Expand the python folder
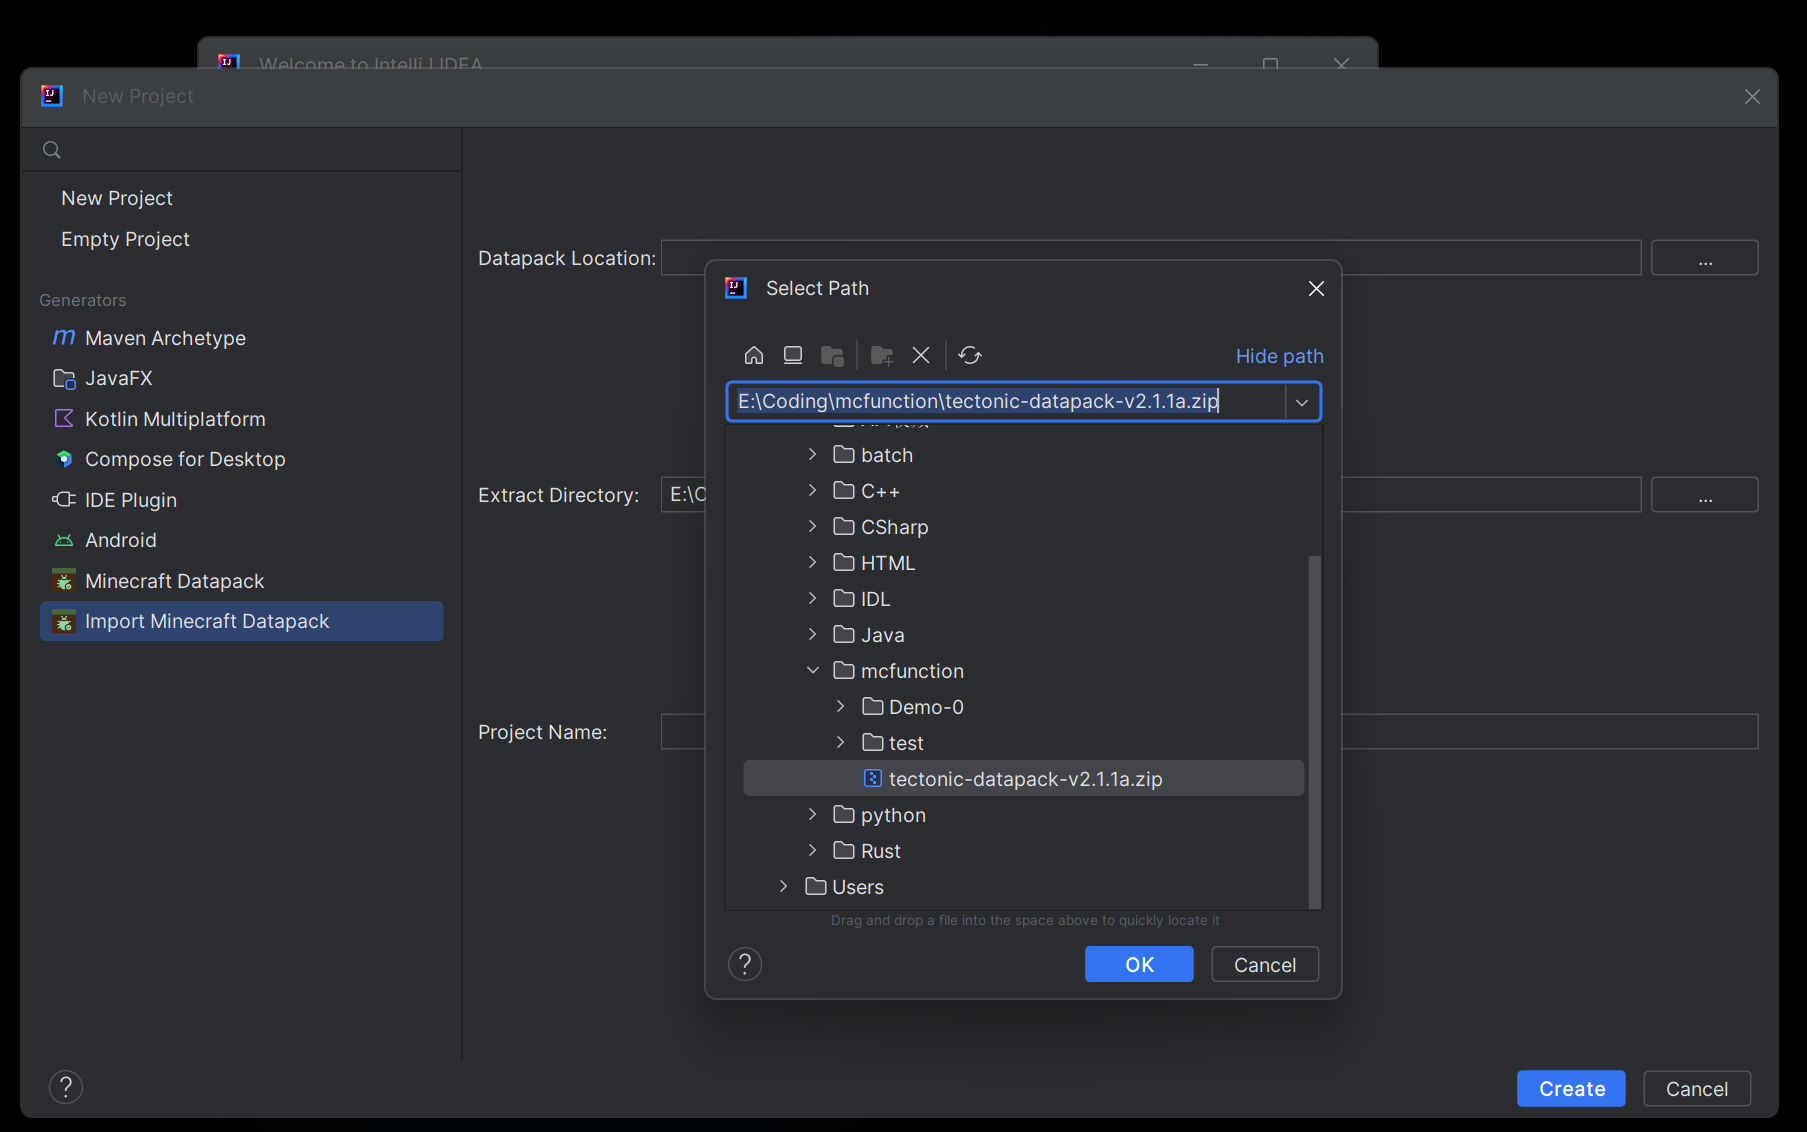The width and height of the screenshot is (1807, 1132). click(812, 815)
